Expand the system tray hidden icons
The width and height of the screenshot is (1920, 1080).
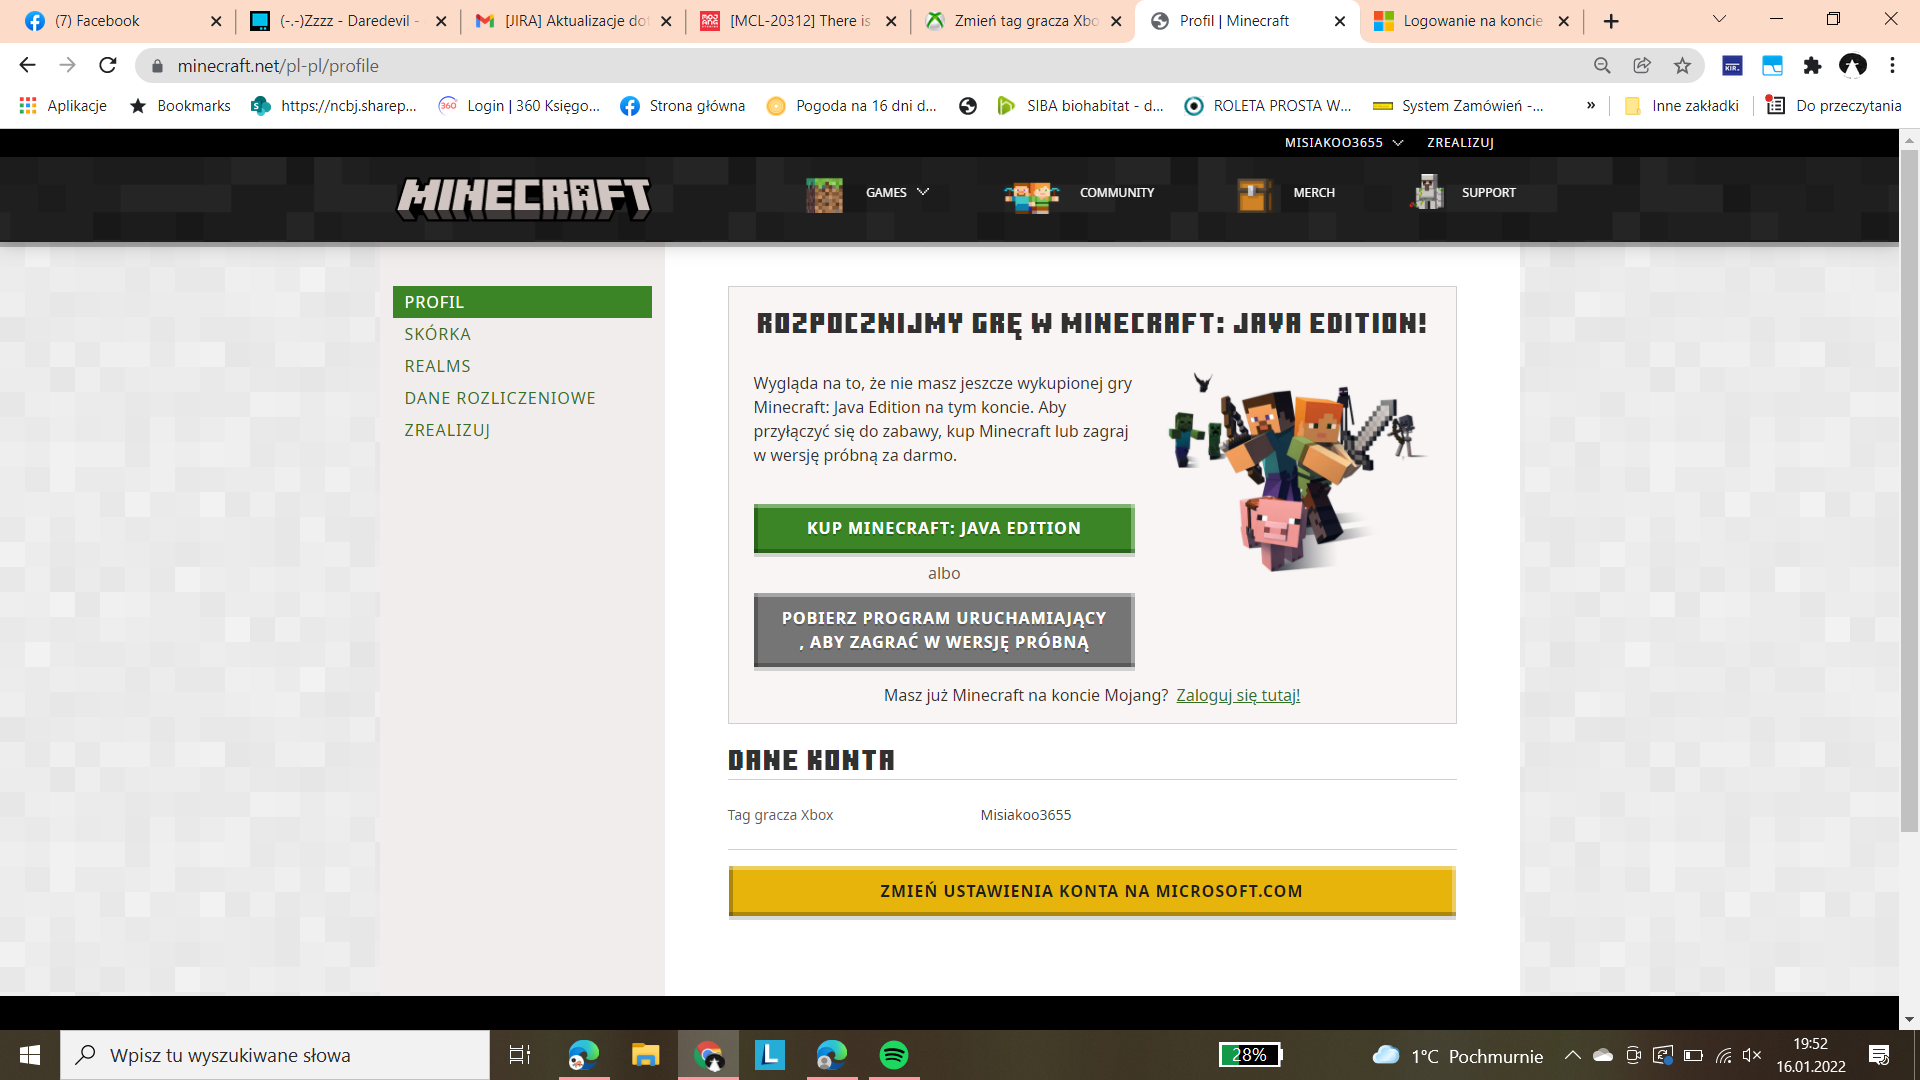pyautogui.click(x=1572, y=1055)
